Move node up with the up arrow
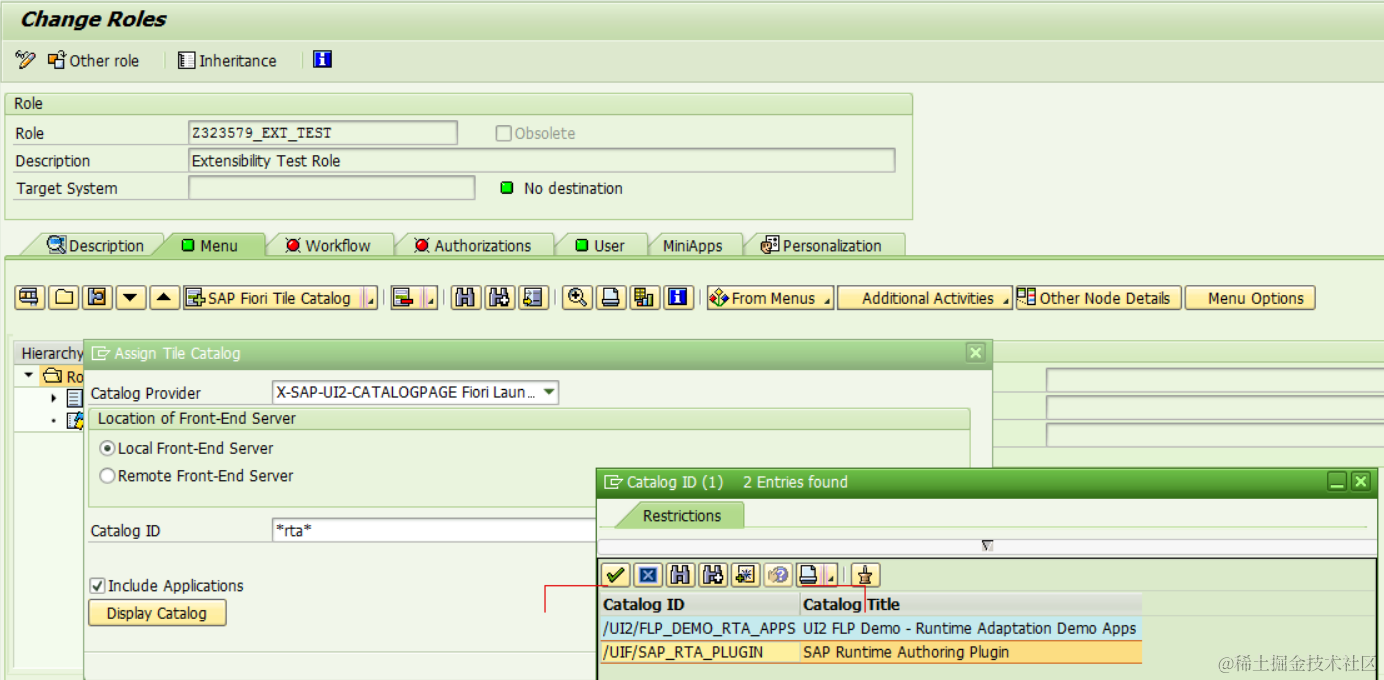This screenshot has width=1384, height=680. [x=165, y=298]
